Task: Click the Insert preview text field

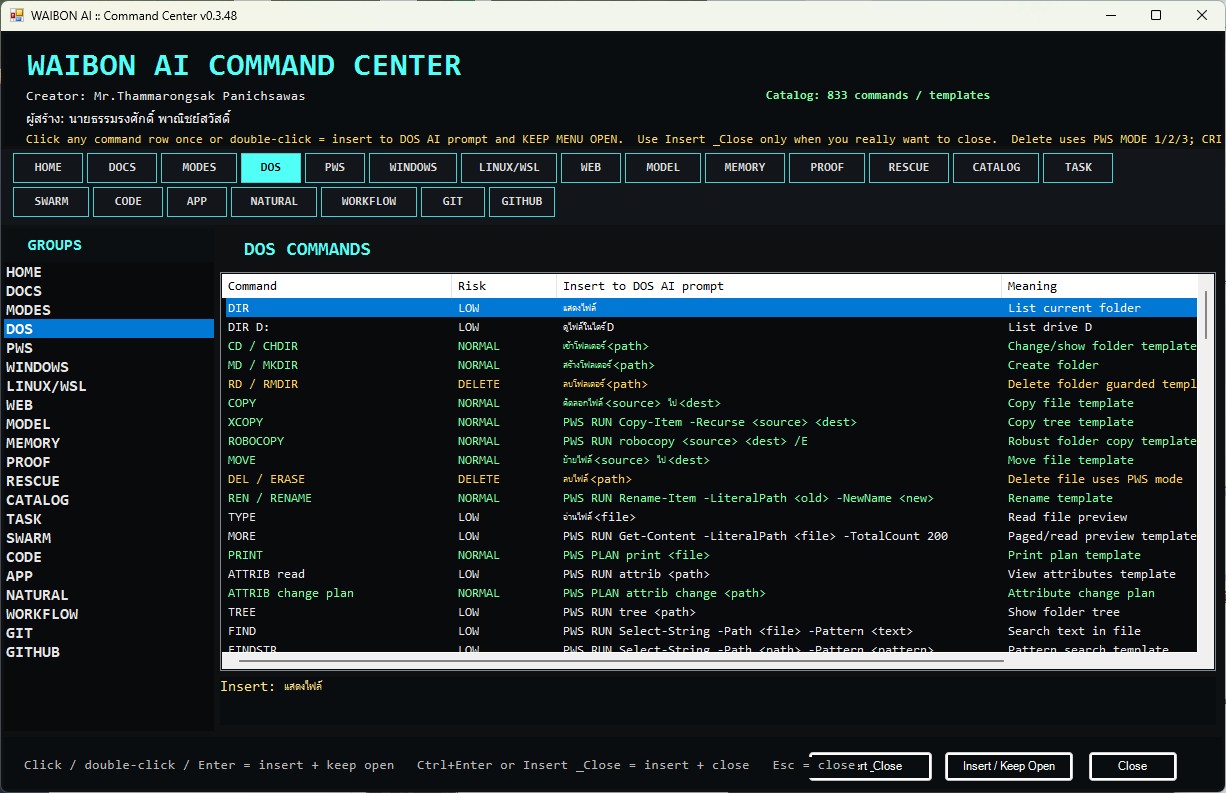Action: (718, 699)
